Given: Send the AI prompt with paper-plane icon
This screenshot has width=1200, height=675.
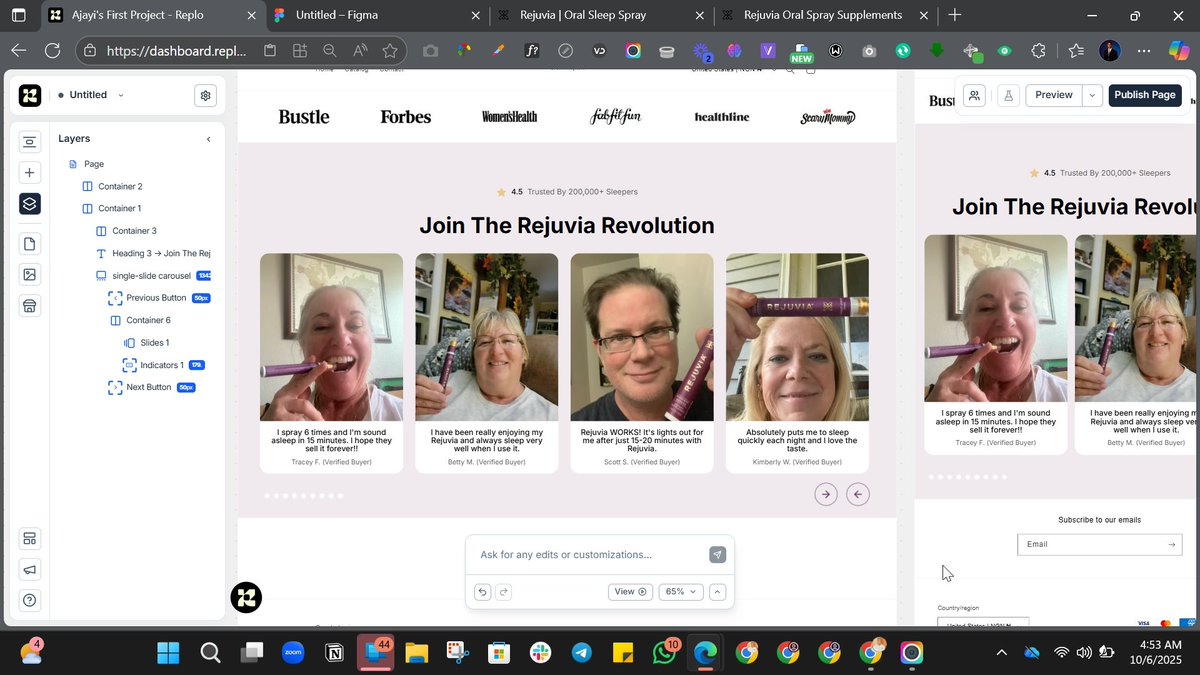Looking at the screenshot, I should pyautogui.click(x=717, y=555).
